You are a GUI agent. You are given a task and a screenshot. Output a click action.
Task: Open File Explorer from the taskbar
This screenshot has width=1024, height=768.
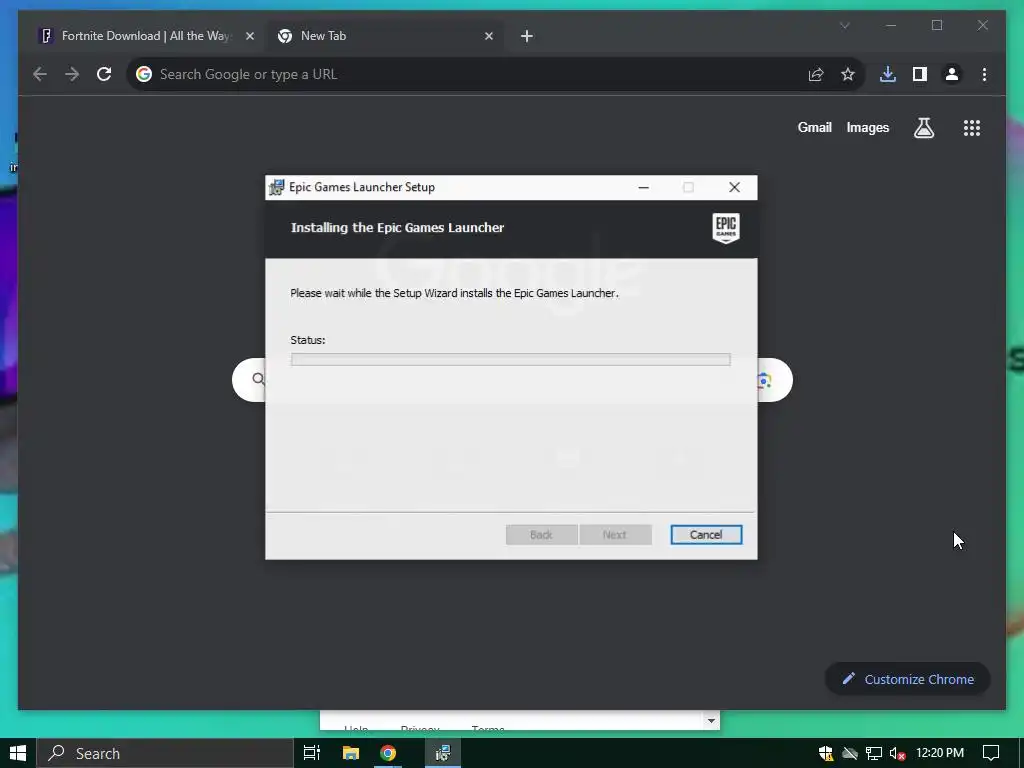[x=351, y=753]
